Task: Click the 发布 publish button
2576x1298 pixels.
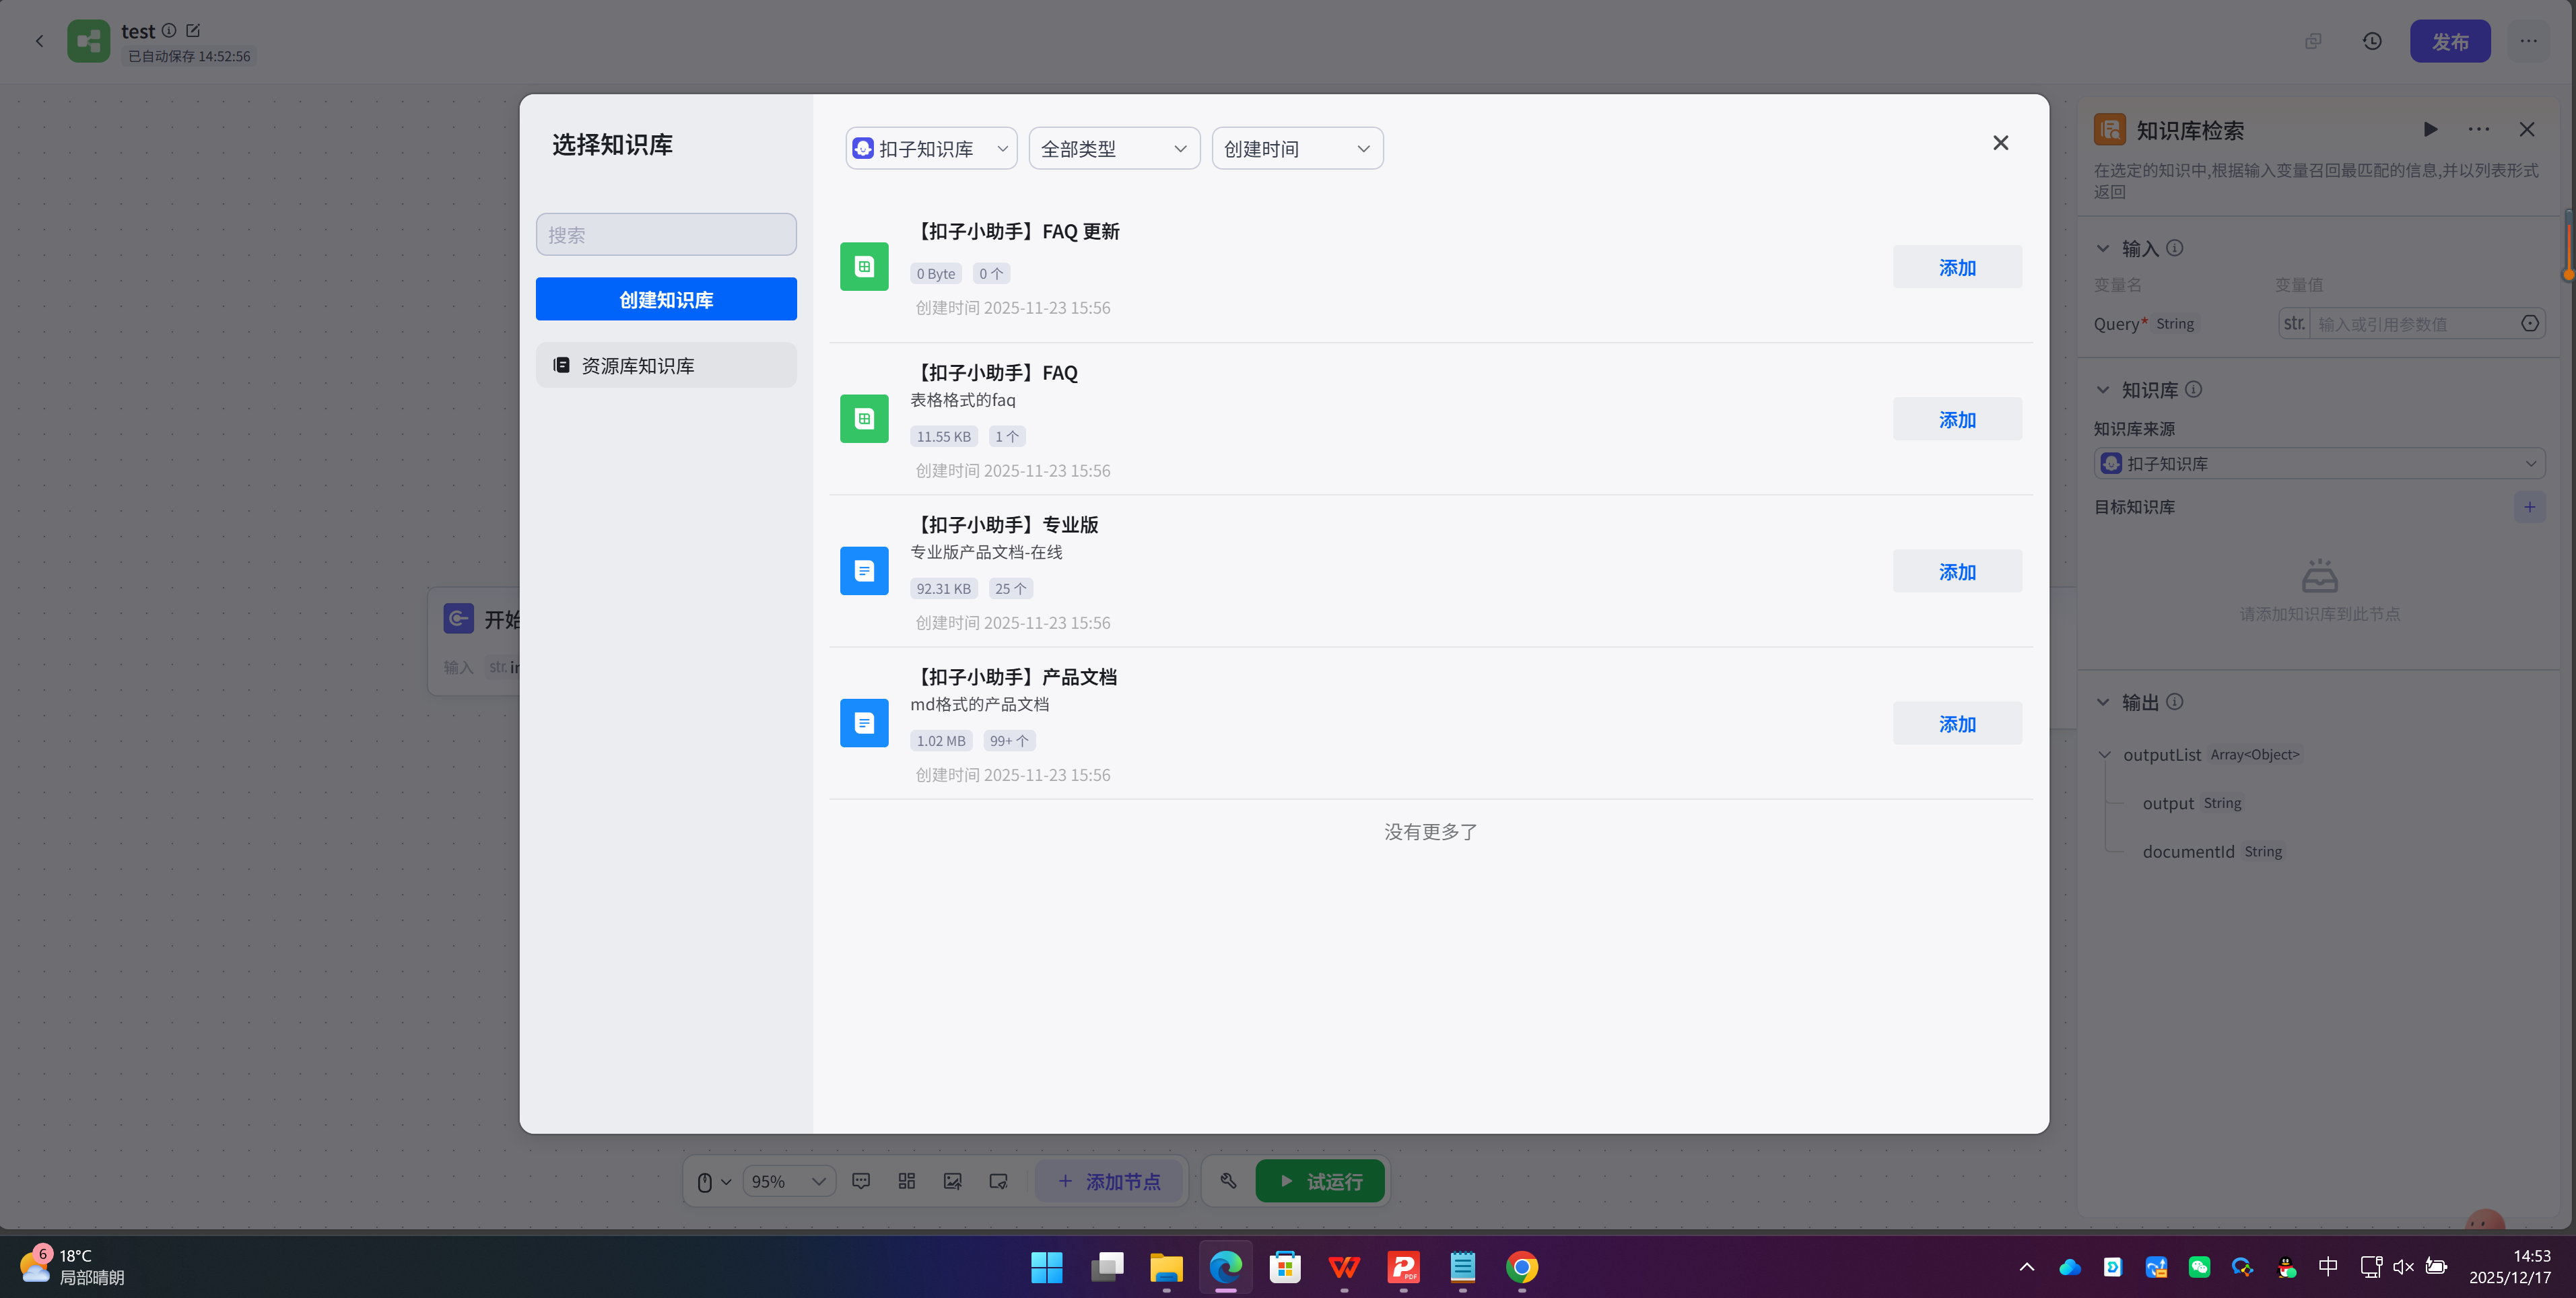Action: point(2449,42)
